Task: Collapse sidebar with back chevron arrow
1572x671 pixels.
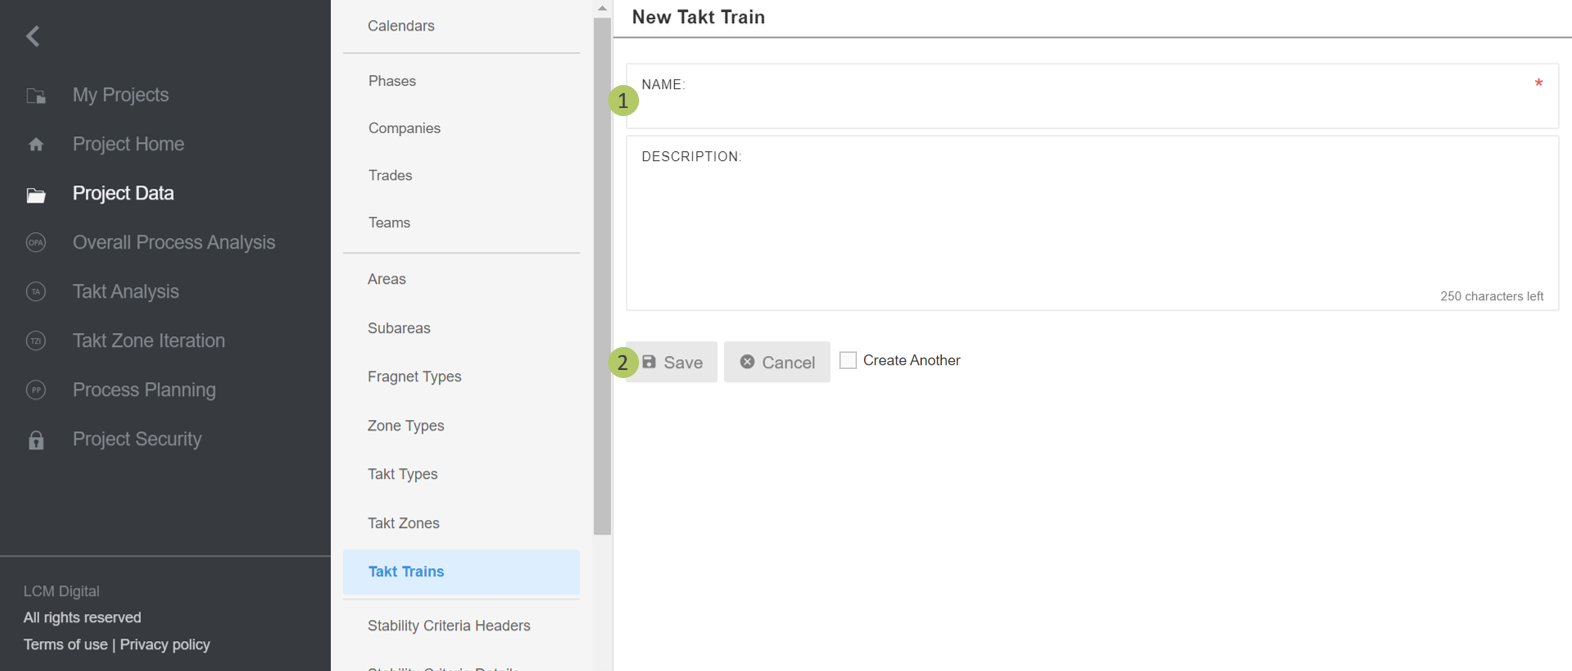Action: click(x=33, y=37)
